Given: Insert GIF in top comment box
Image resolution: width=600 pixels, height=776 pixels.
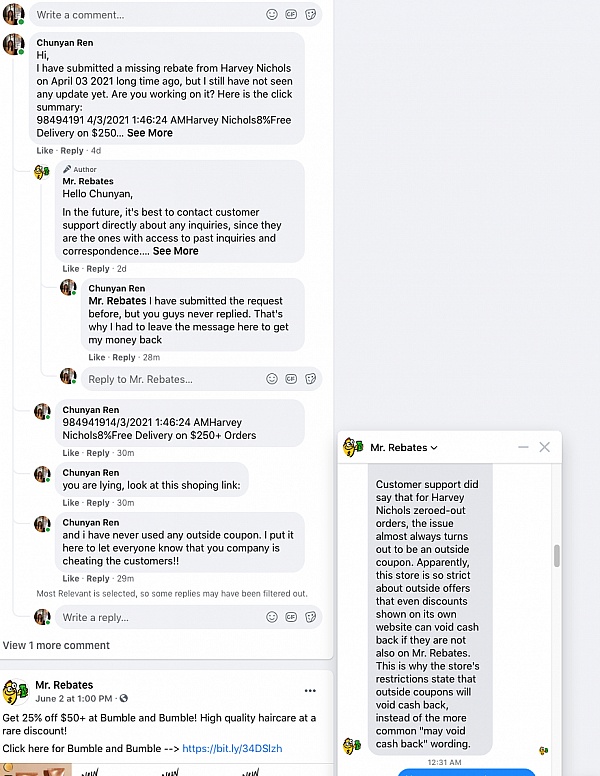Looking at the screenshot, I should point(291,14).
